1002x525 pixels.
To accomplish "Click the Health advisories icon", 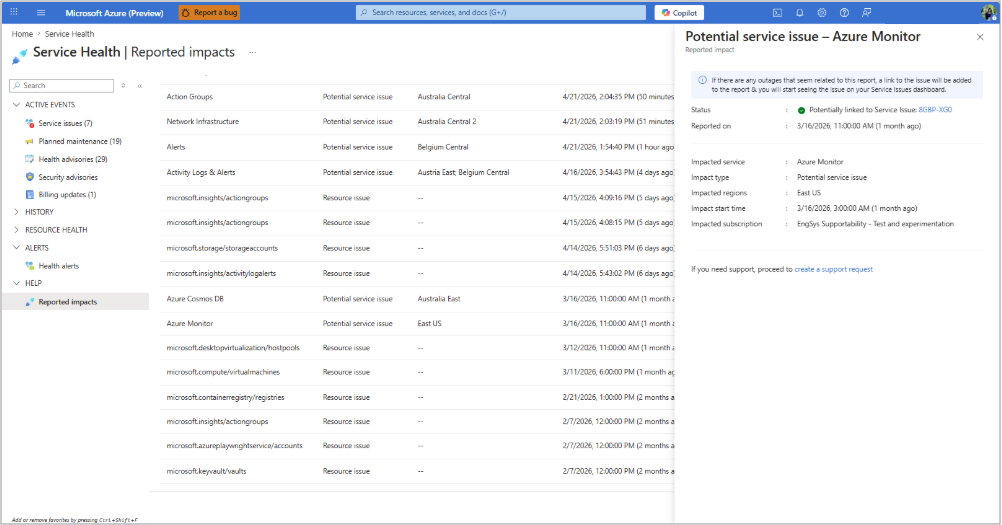I will coord(29,159).
